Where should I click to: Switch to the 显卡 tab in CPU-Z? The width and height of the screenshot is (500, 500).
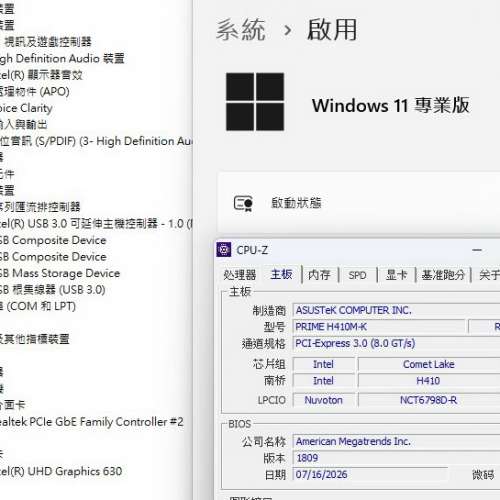(396, 275)
